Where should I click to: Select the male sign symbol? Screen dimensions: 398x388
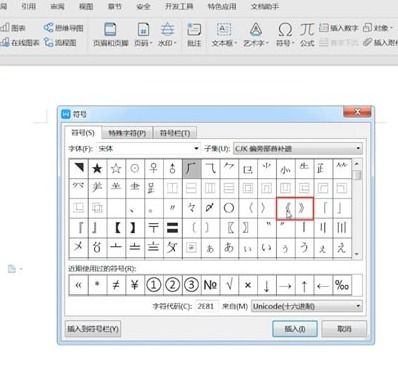pos(172,168)
